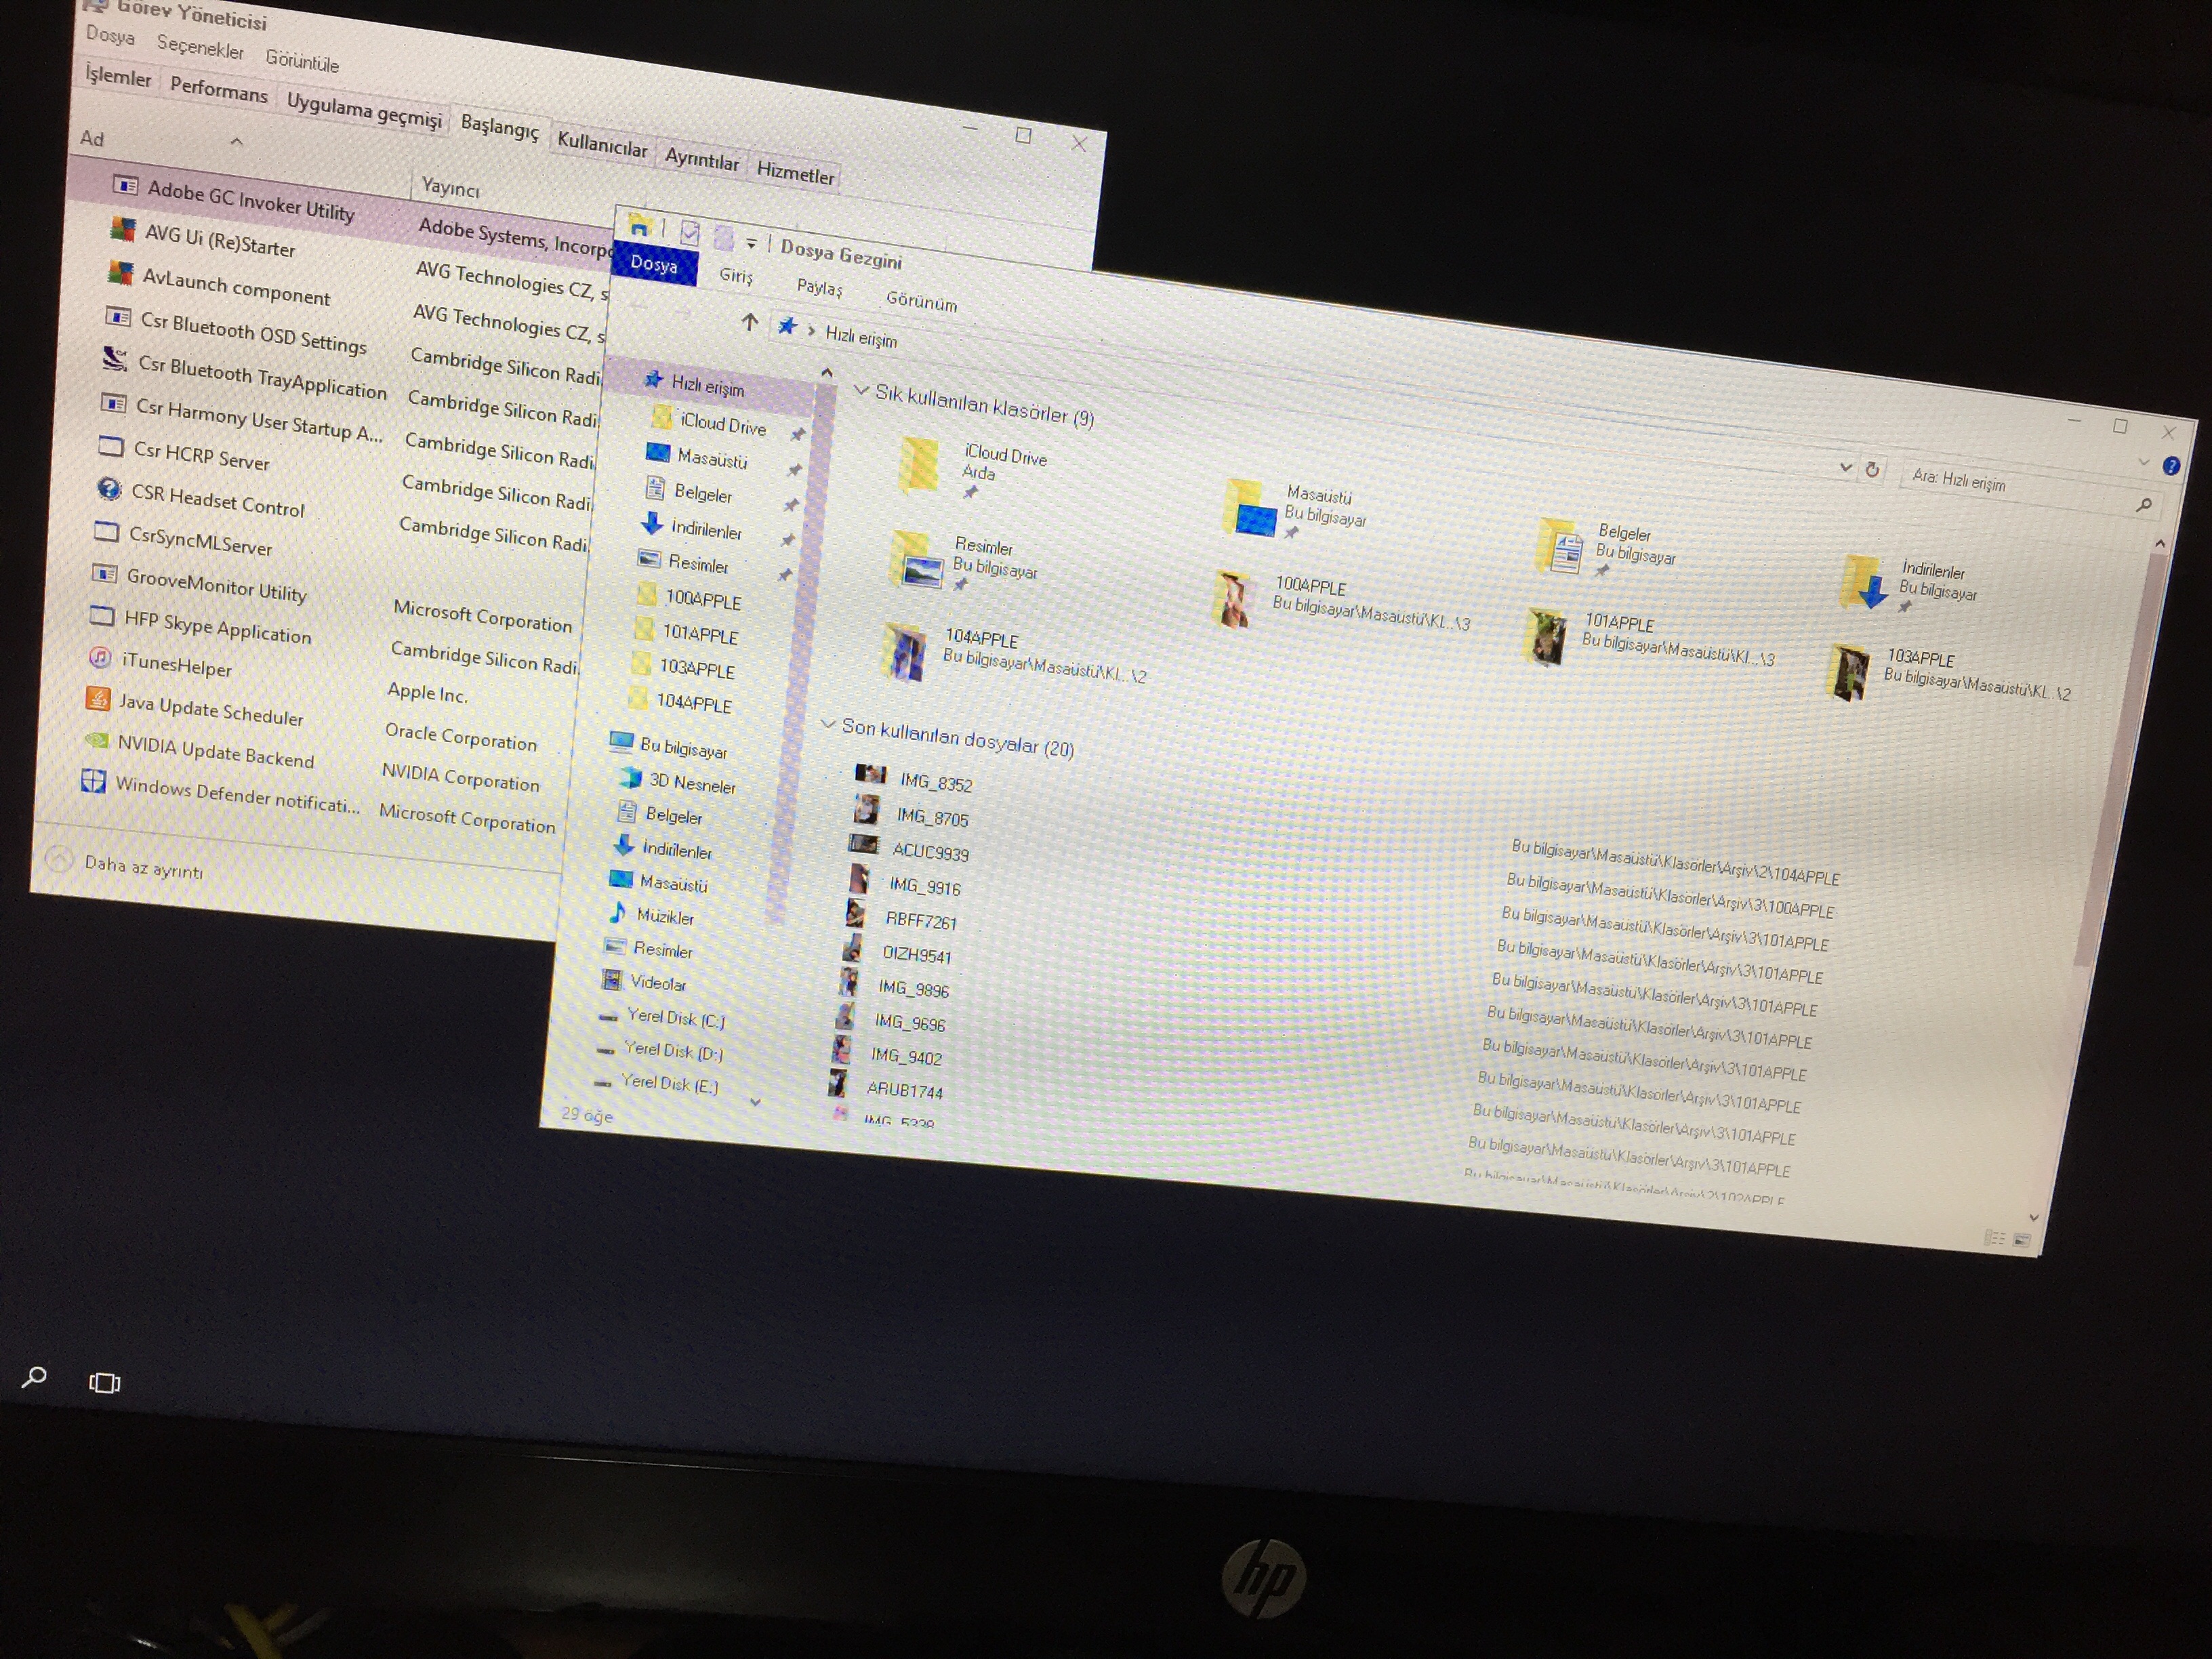Select Hızlı erişim in navigation pane
The image size is (2212, 1659).
point(708,385)
